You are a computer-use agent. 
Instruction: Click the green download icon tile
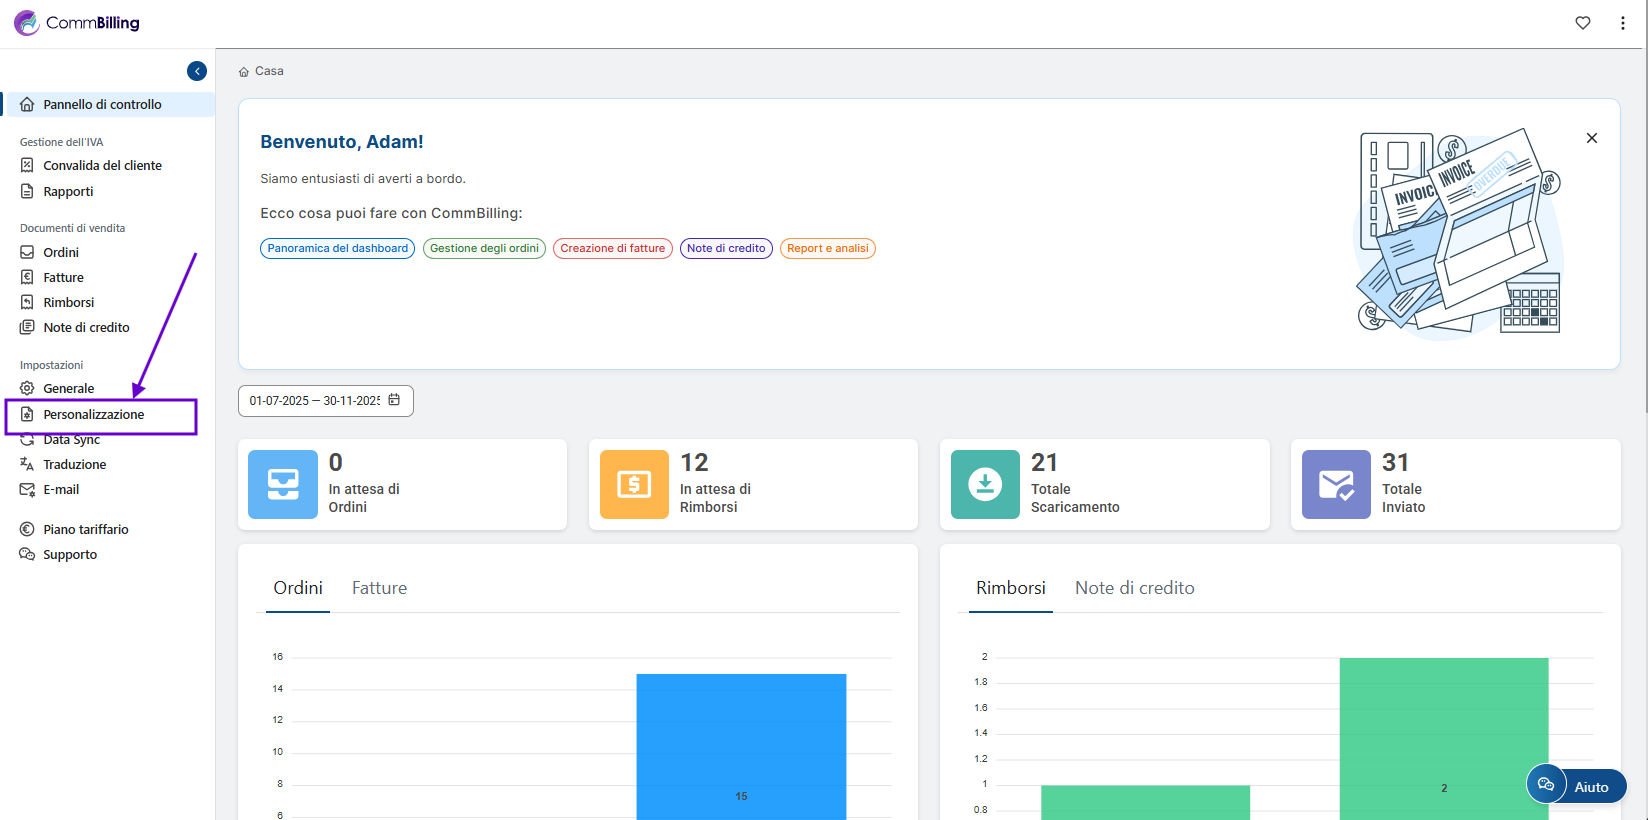(985, 484)
